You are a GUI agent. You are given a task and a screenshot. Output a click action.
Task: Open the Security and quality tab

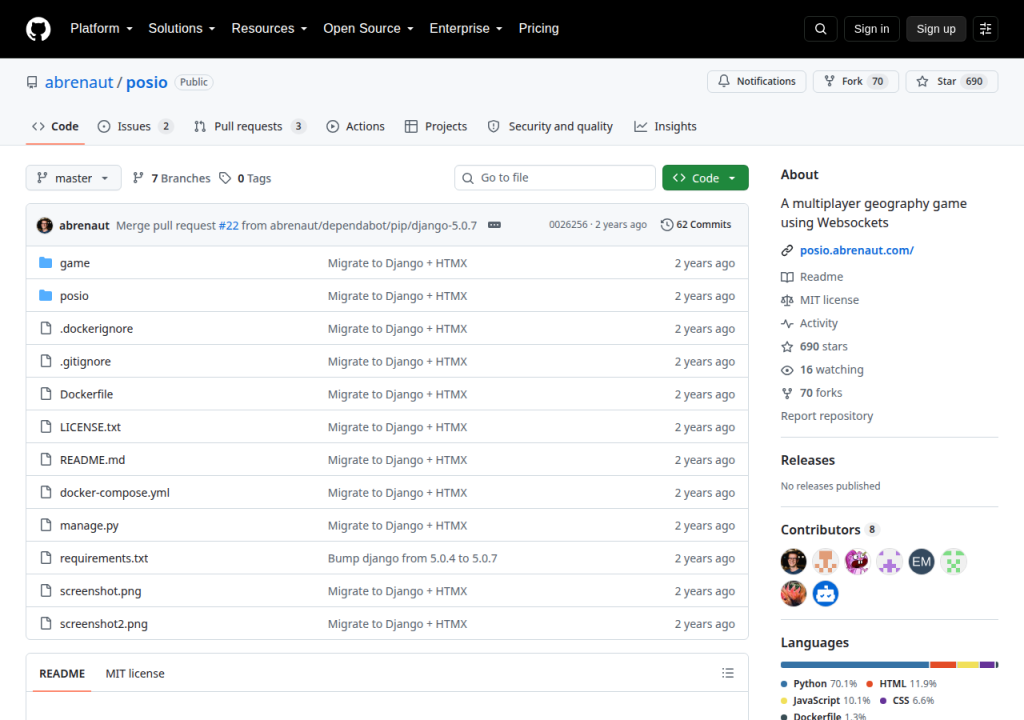(x=551, y=126)
